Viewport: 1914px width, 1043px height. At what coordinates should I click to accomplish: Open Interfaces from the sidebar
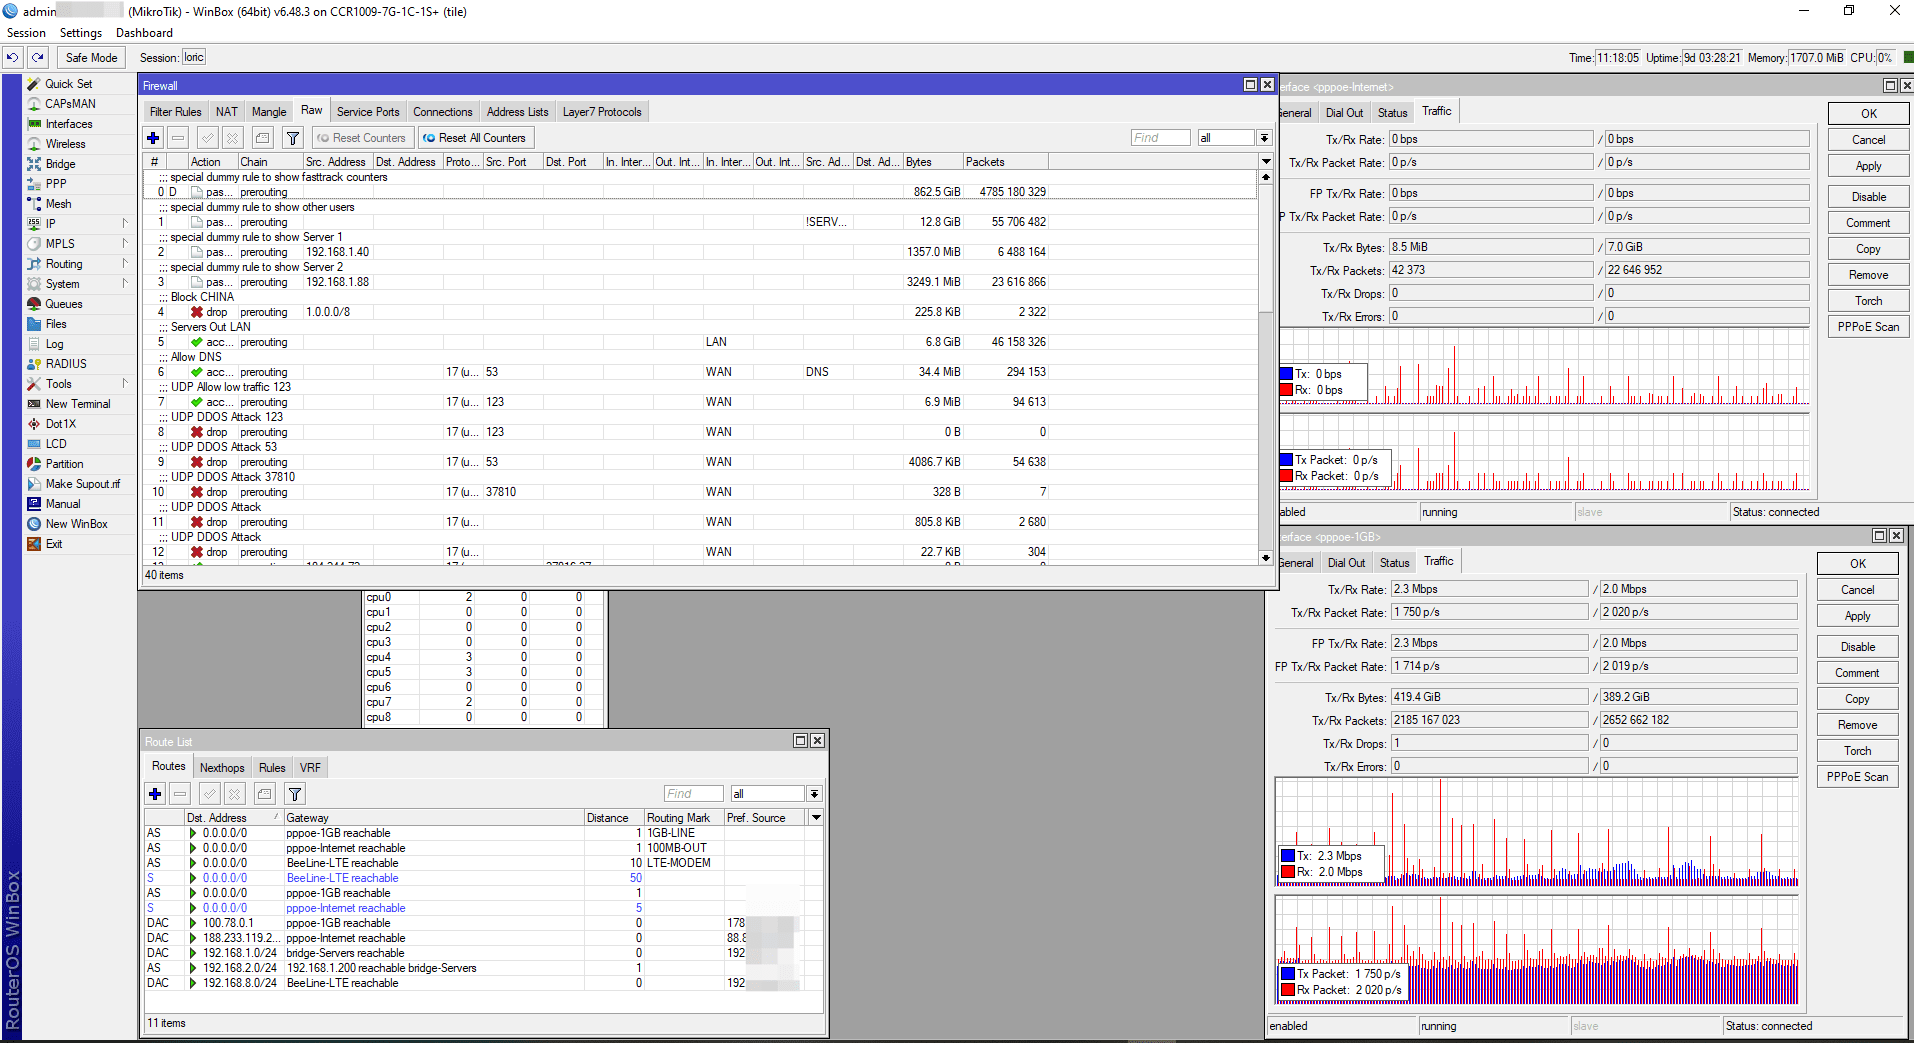coord(68,124)
